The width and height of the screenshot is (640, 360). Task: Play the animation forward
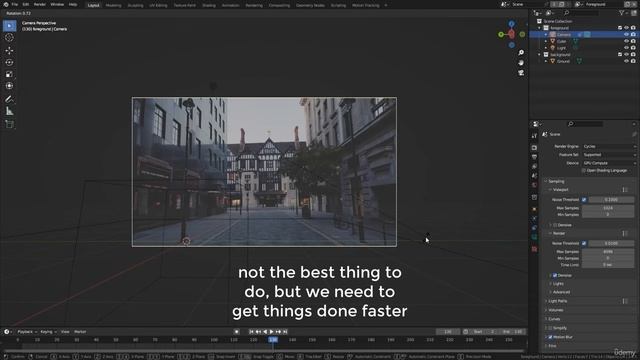(x=271, y=332)
